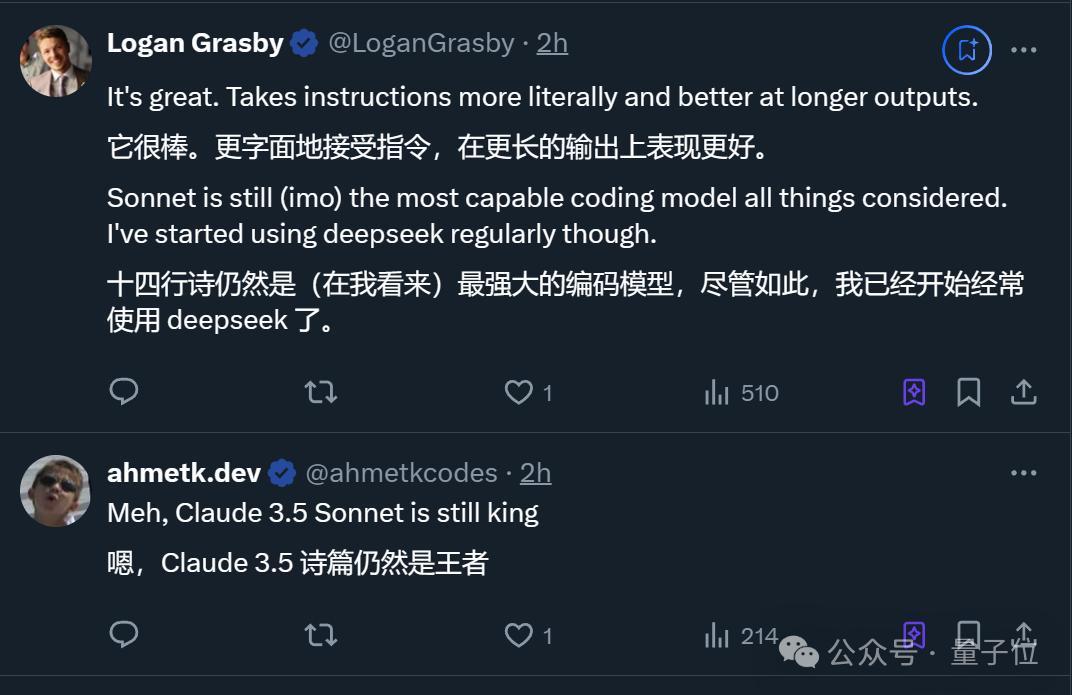Viewport: 1072px width, 695px height.
Task: Click the circled AI bookmark icon at top right
Action: tap(964, 49)
